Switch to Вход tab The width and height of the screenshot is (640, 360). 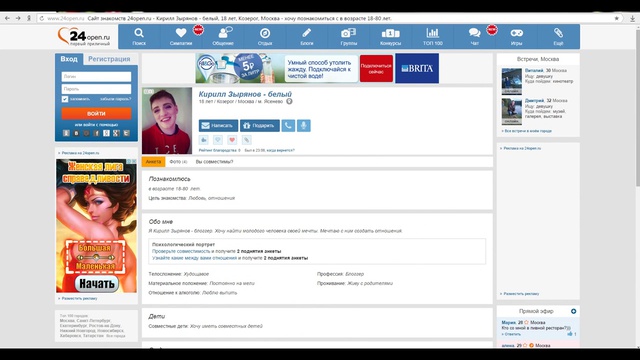[x=69, y=59]
